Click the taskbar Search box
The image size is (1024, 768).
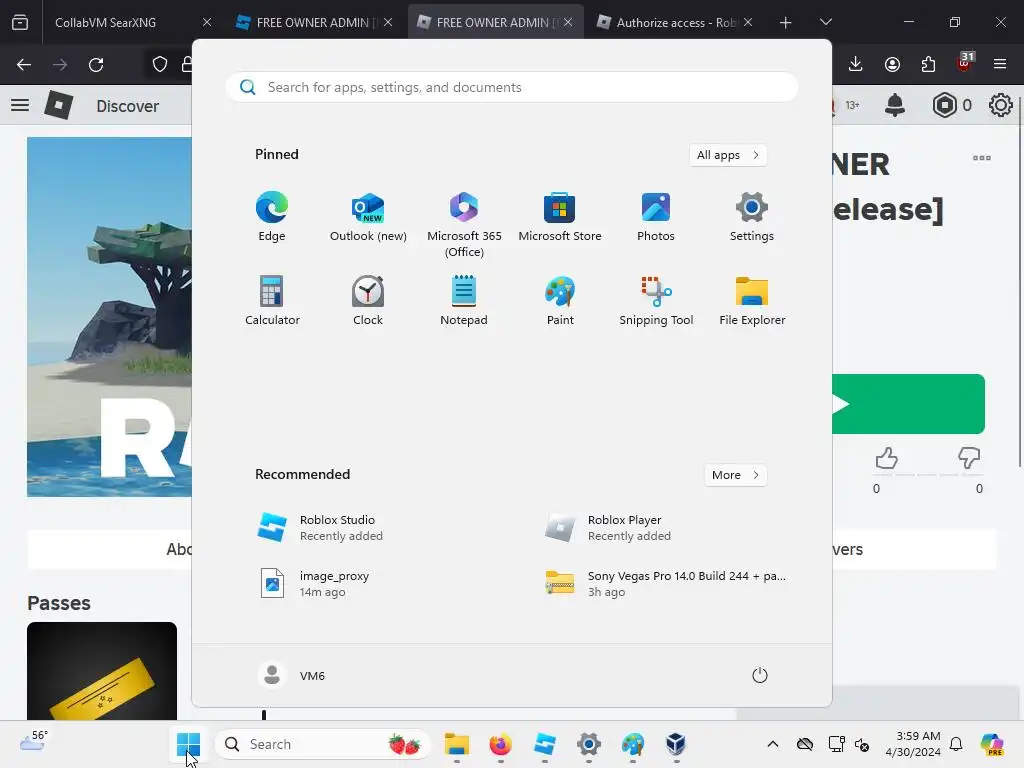coord(323,744)
